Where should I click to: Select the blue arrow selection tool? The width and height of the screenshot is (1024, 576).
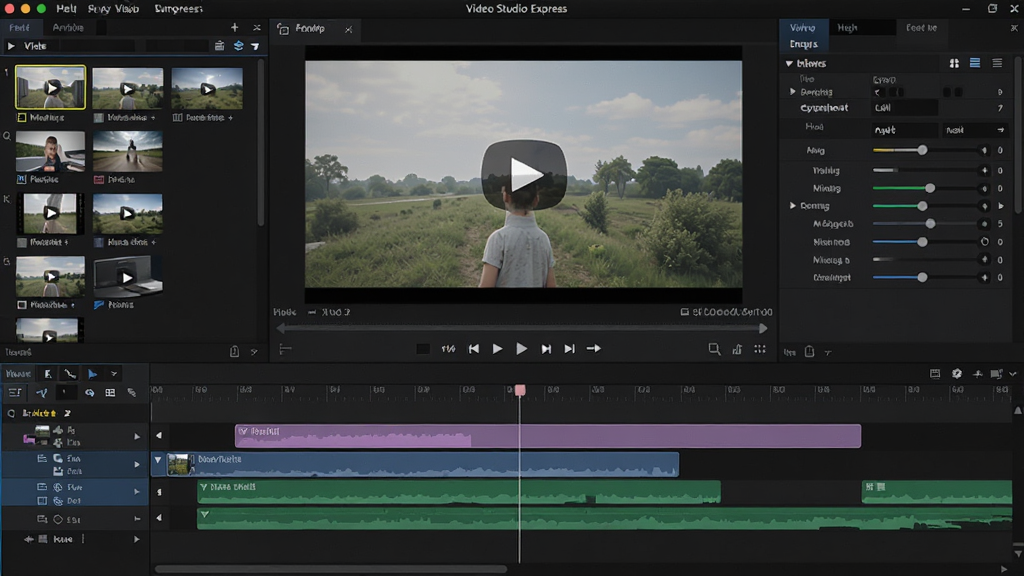pyautogui.click(x=93, y=374)
